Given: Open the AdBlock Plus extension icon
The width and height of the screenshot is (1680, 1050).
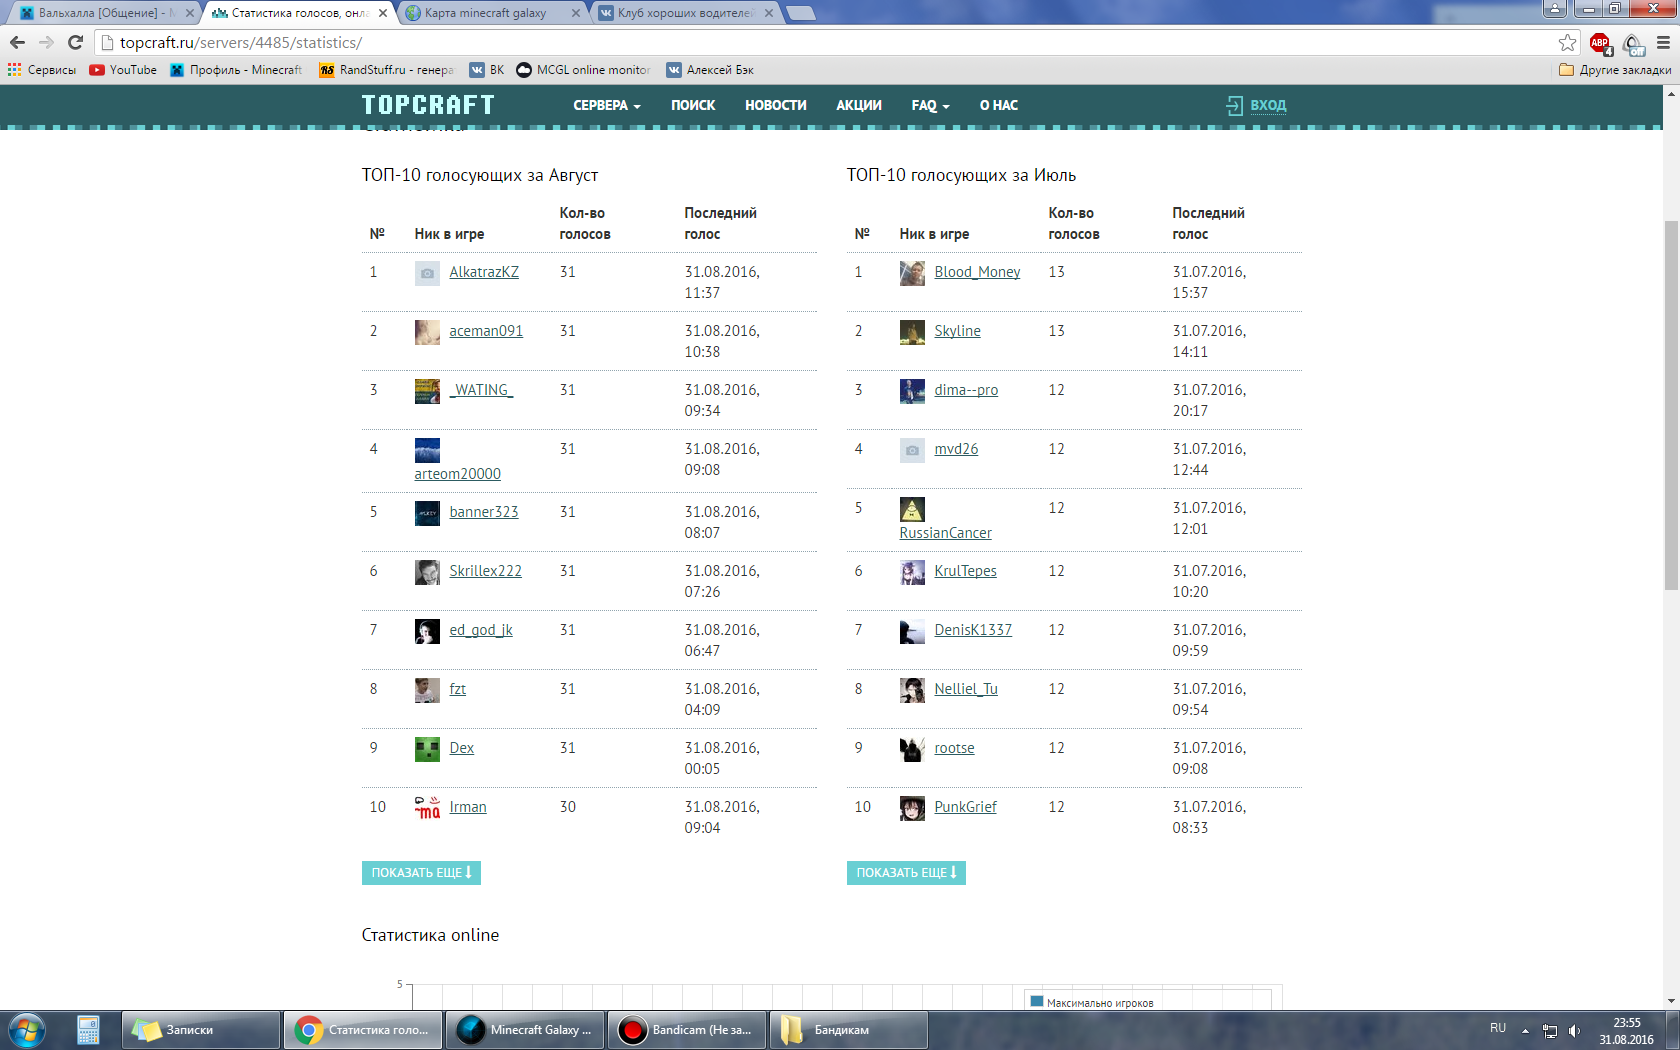Looking at the screenshot, I should click(x=1600, y=43).
